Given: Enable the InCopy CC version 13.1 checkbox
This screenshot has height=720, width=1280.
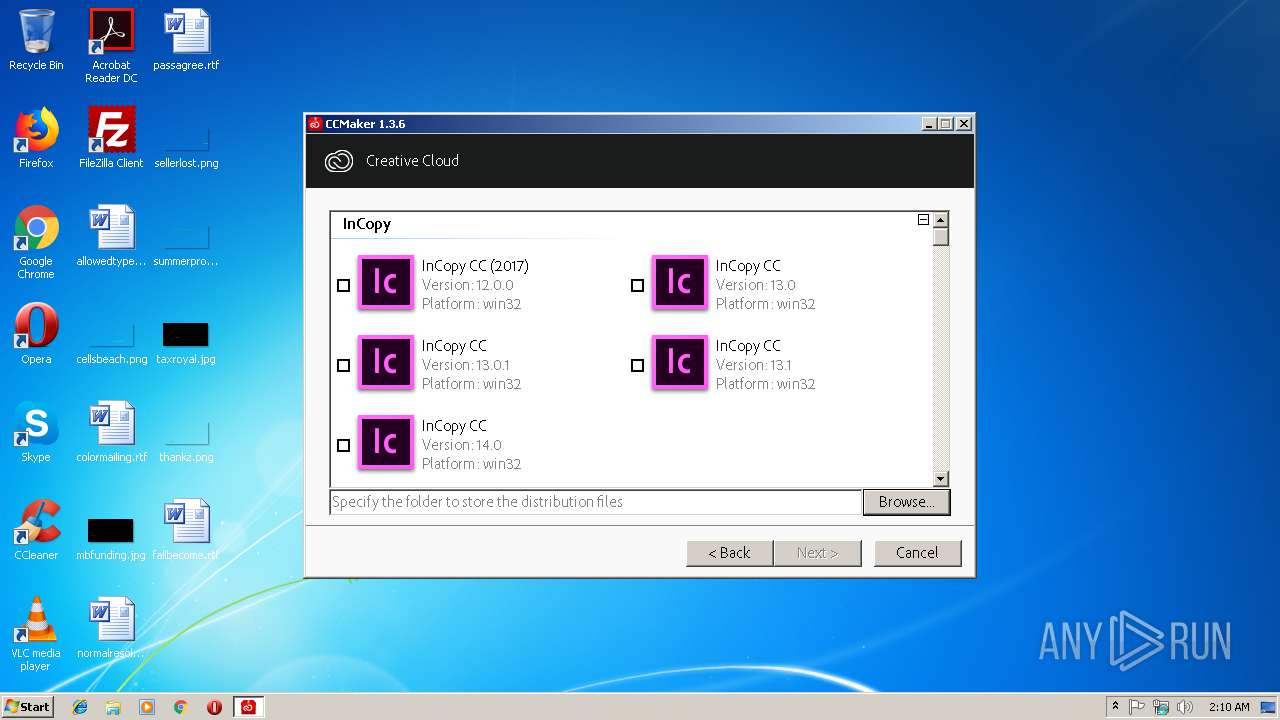Looking at the screenshot, I should (638, 366).
